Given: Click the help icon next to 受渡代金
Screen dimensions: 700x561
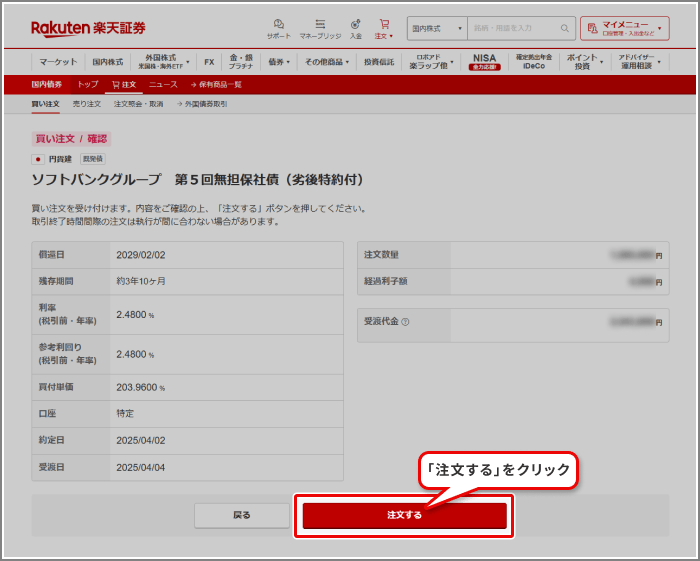Looking at the screenshot, I should pos(405,322).
